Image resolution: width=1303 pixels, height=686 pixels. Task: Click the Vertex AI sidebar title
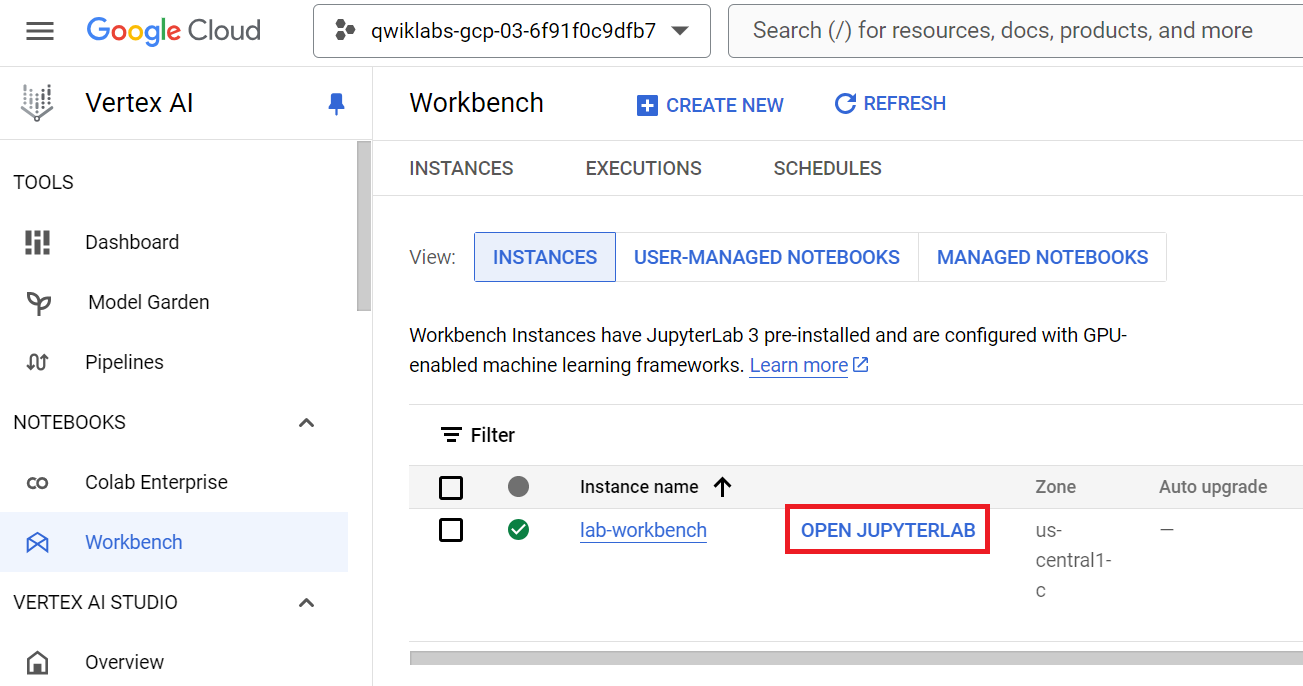click(x=139, y=103)
